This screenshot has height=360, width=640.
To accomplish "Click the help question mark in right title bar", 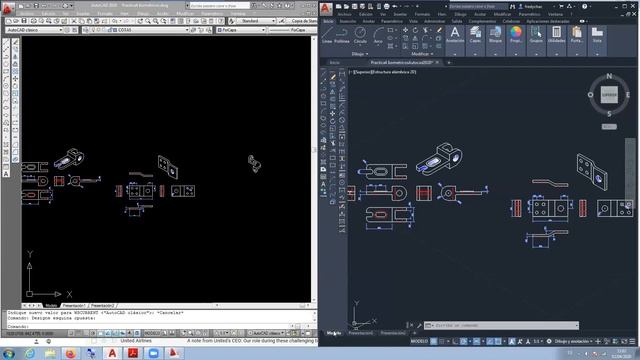I will (584, 6).
